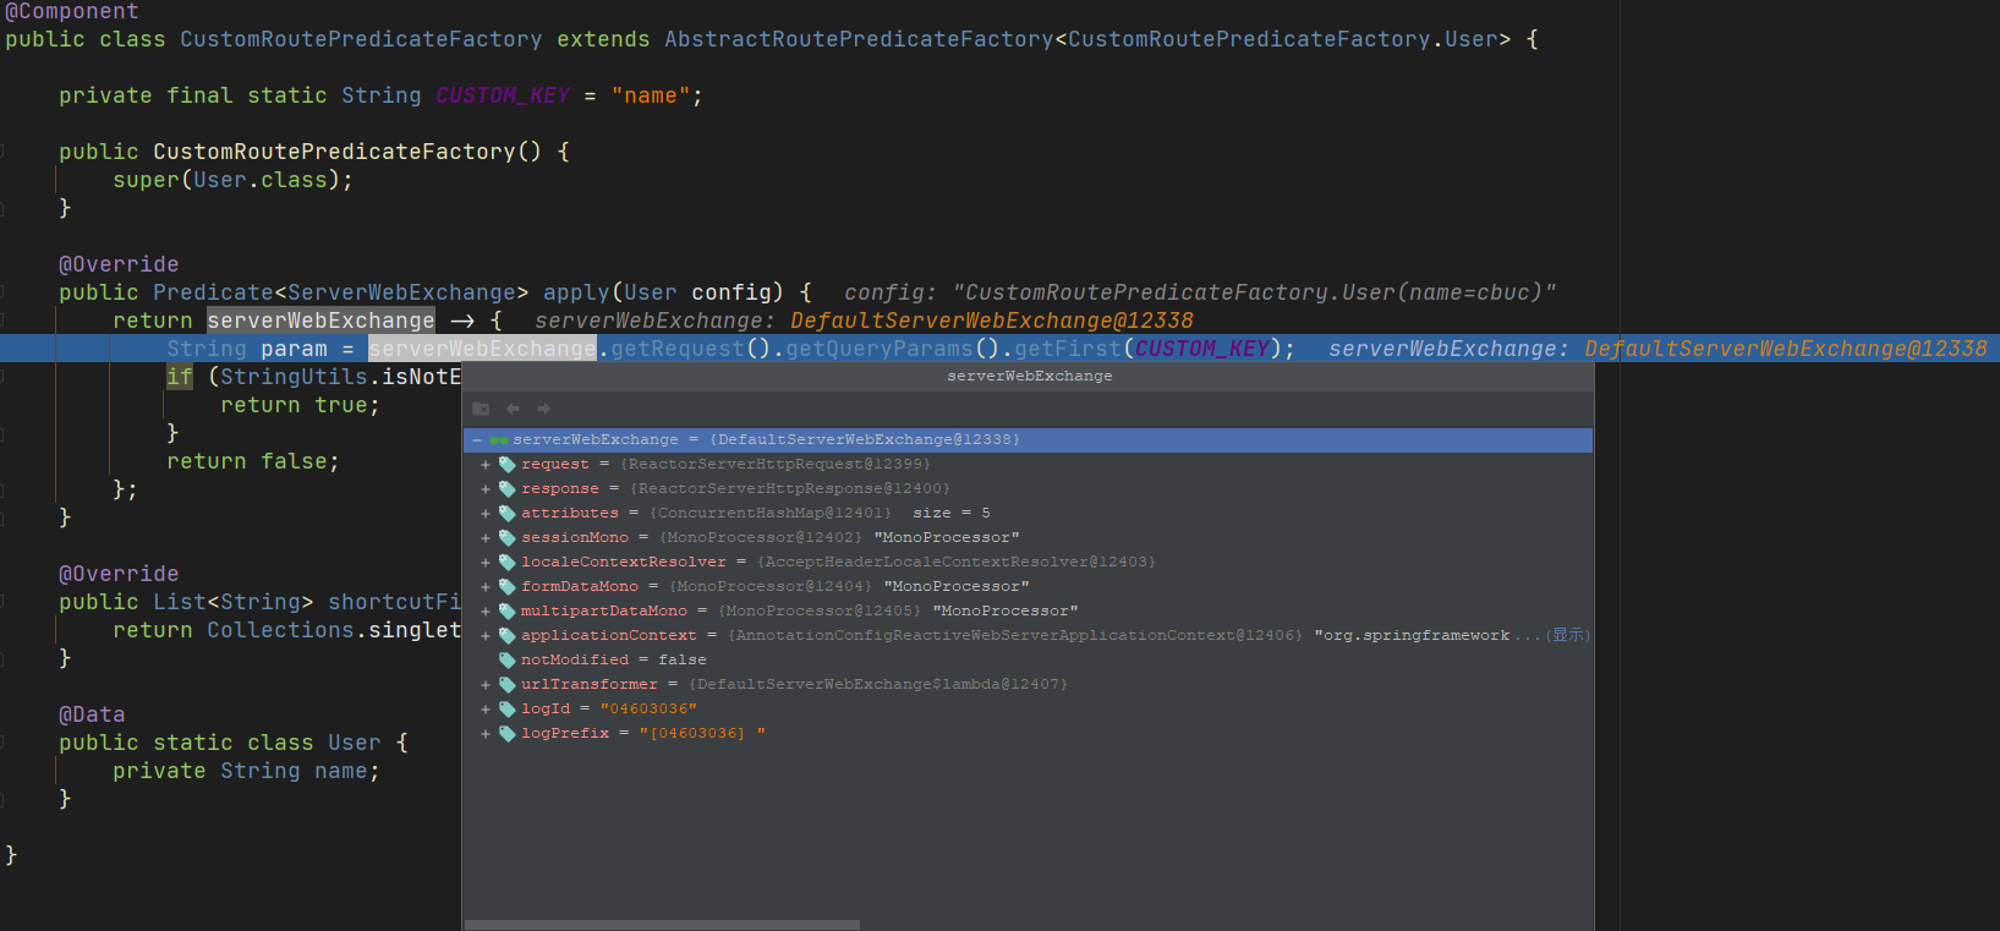
Task: Click the param variable on highlighted line
Action: (x=294, y=349)
